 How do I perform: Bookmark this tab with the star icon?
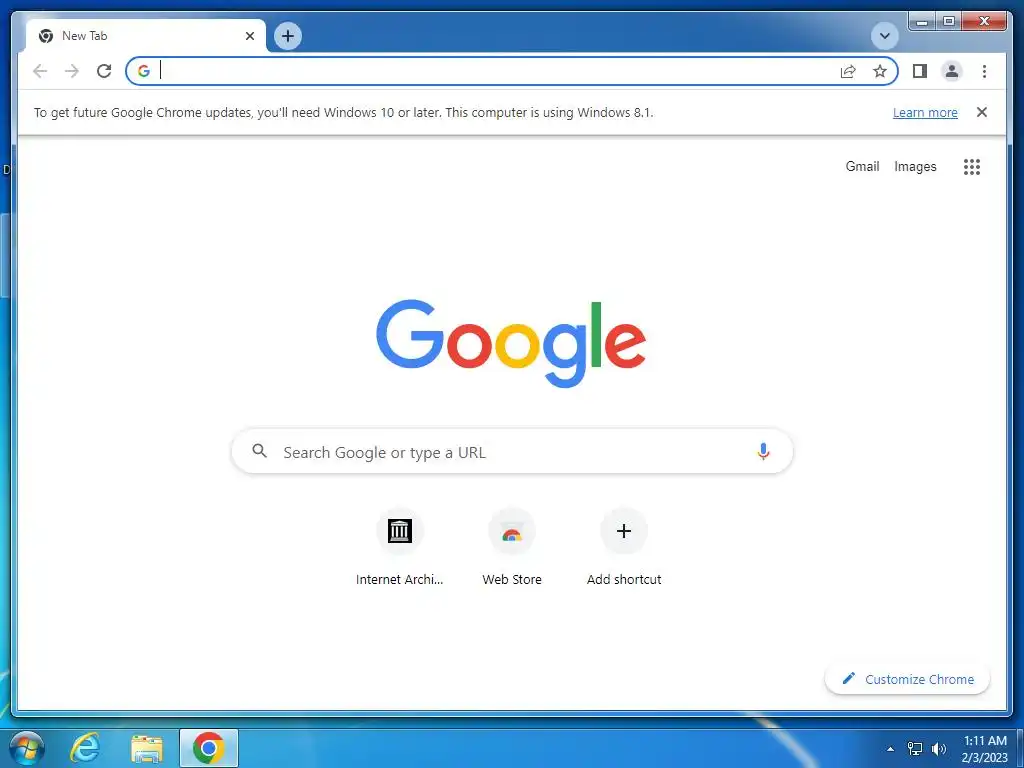point(880,71)
